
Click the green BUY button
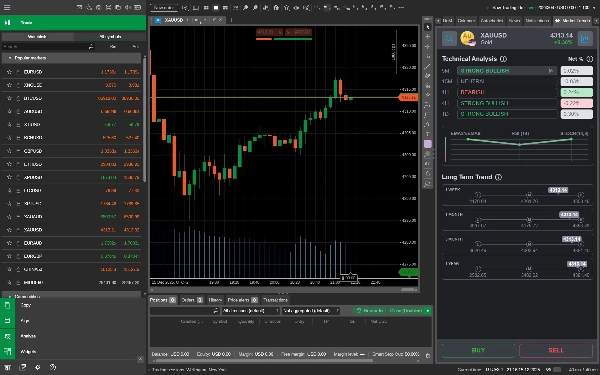point(478,350)
